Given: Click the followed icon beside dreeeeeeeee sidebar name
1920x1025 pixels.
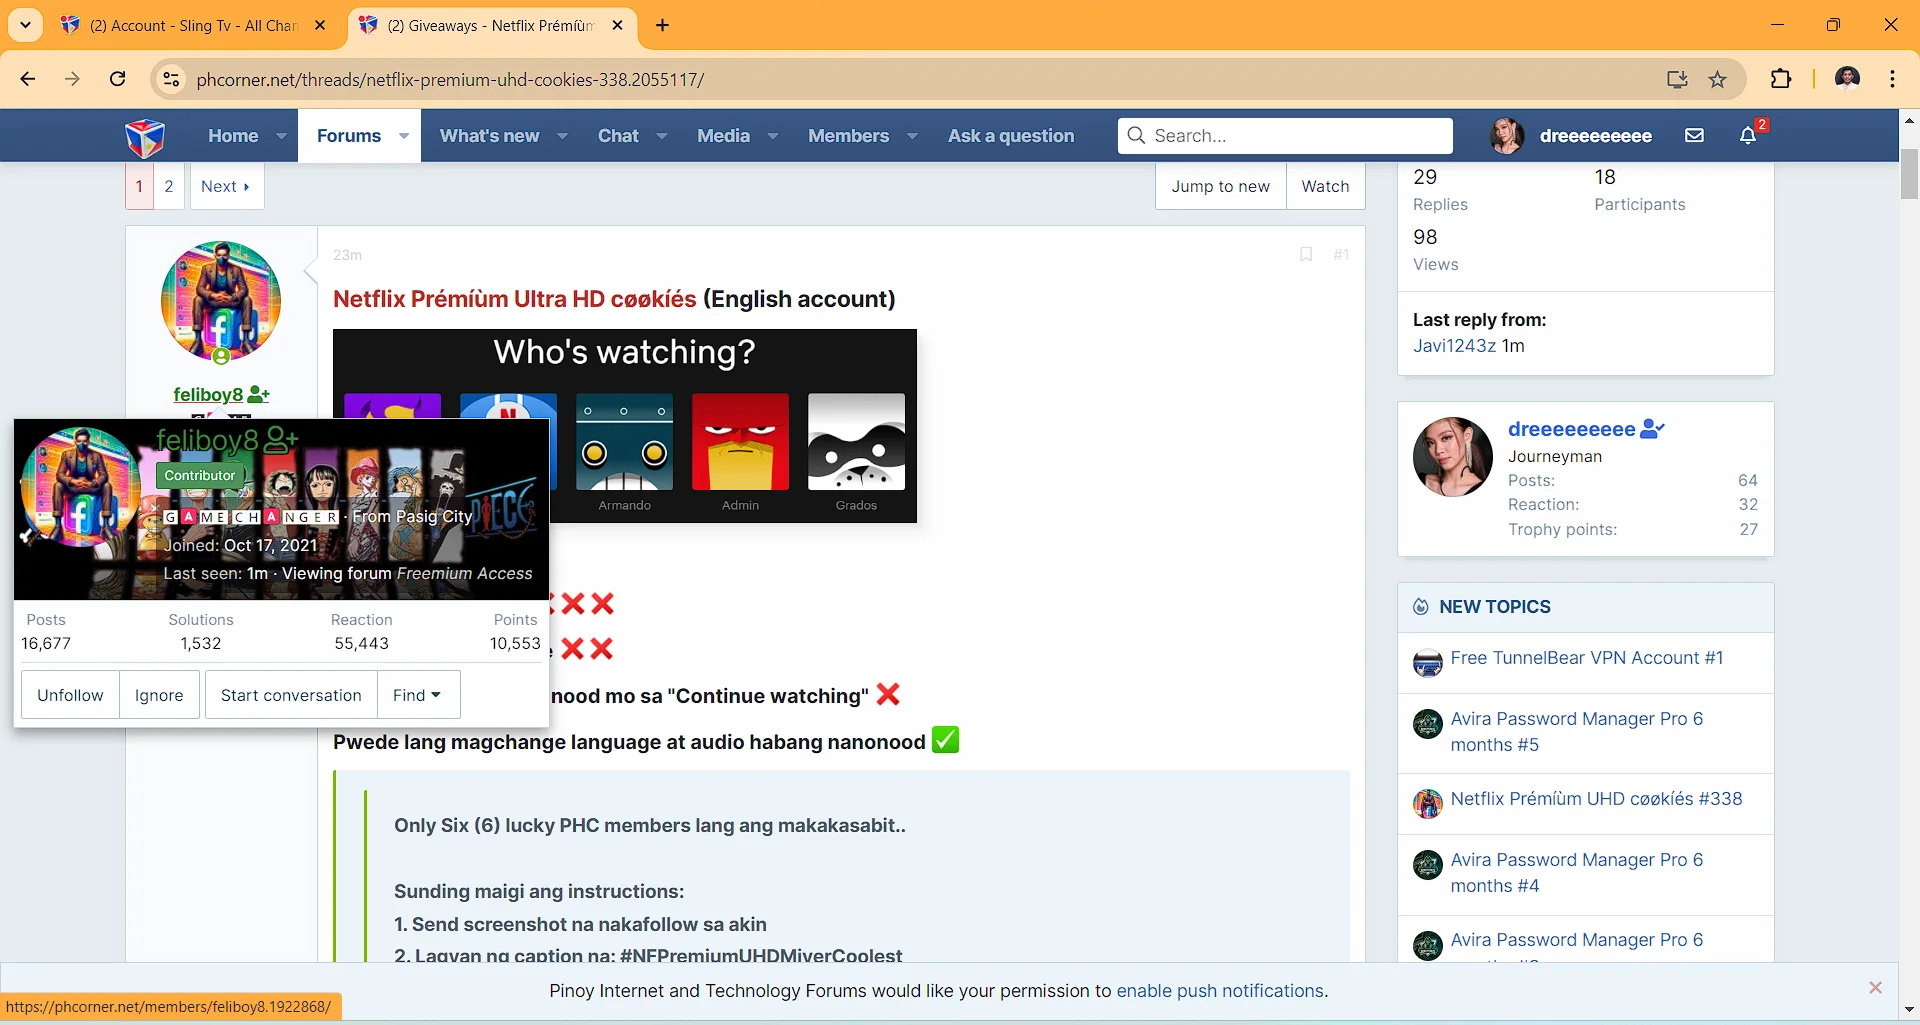Looking at the screenshot, I should 1653,429.
